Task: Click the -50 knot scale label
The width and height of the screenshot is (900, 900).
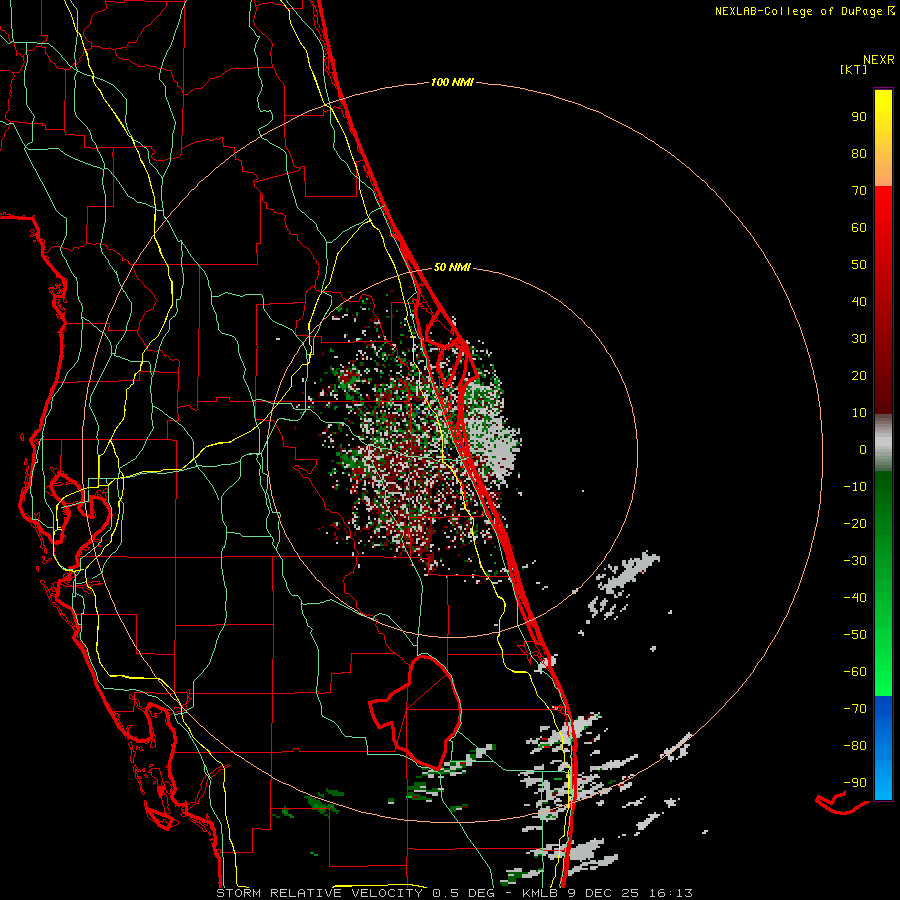Action: [x=855, y=635]
